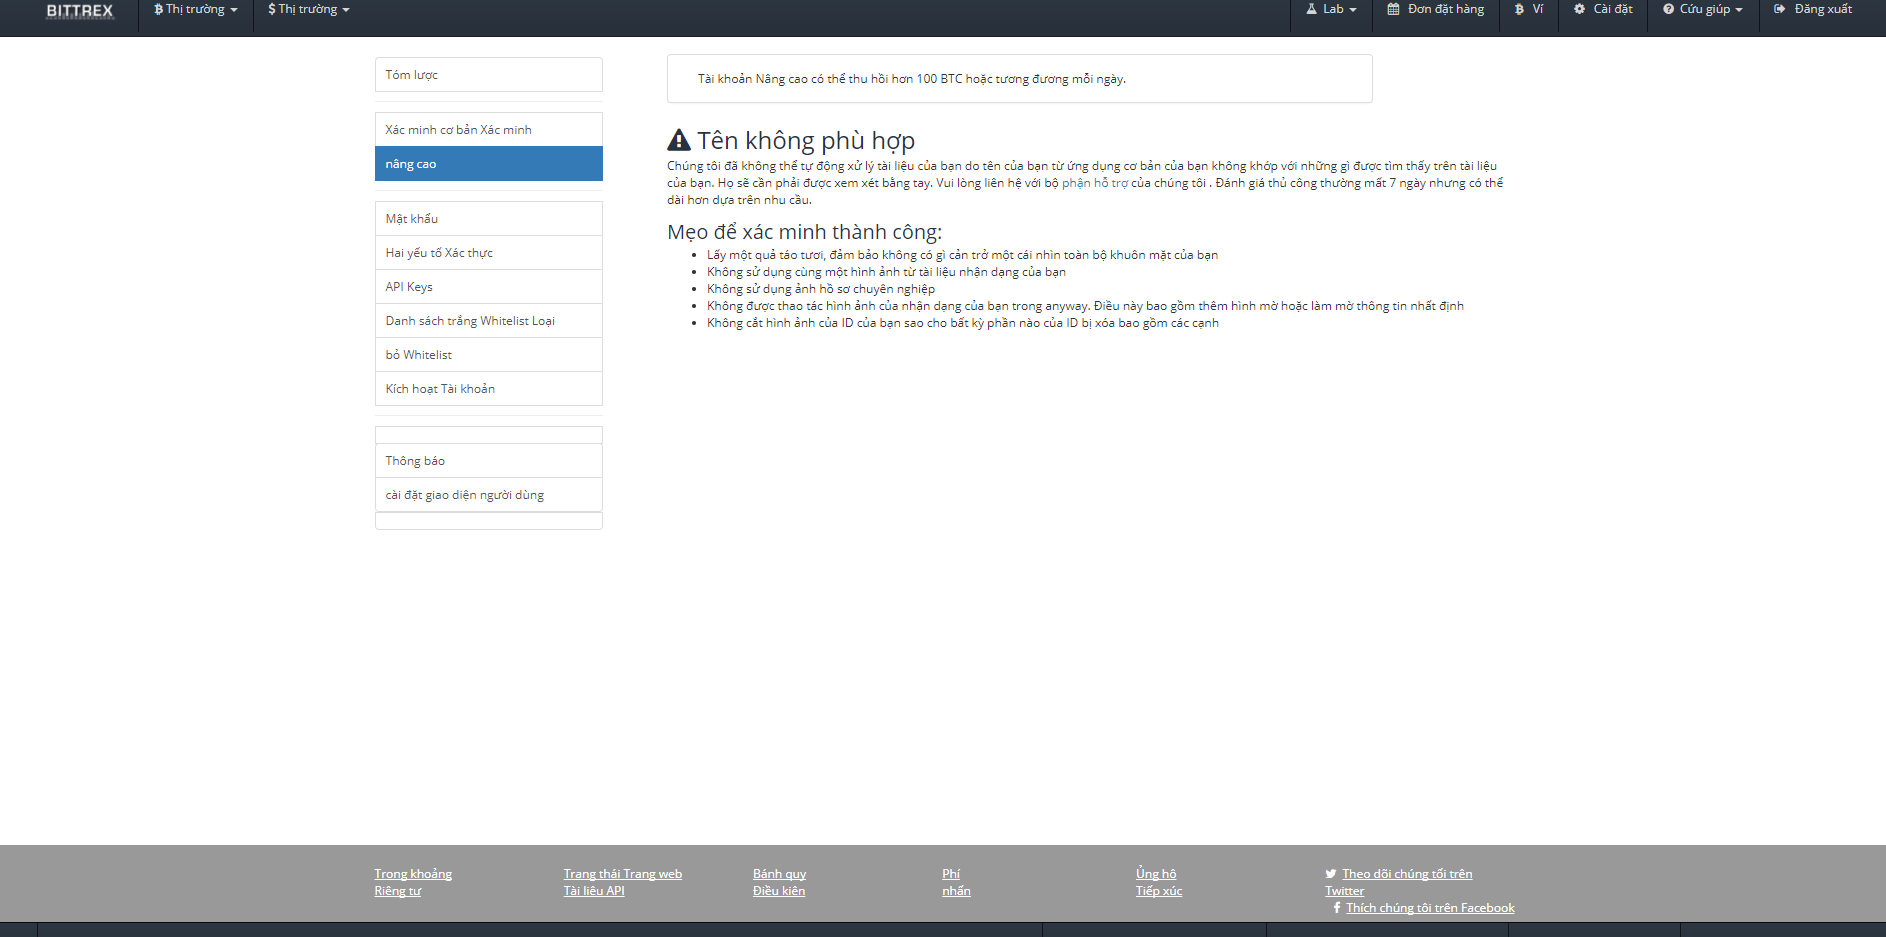Click the Facebook icon in the footer
This screenshot has width=1886, height=937.
[1337, 908]
